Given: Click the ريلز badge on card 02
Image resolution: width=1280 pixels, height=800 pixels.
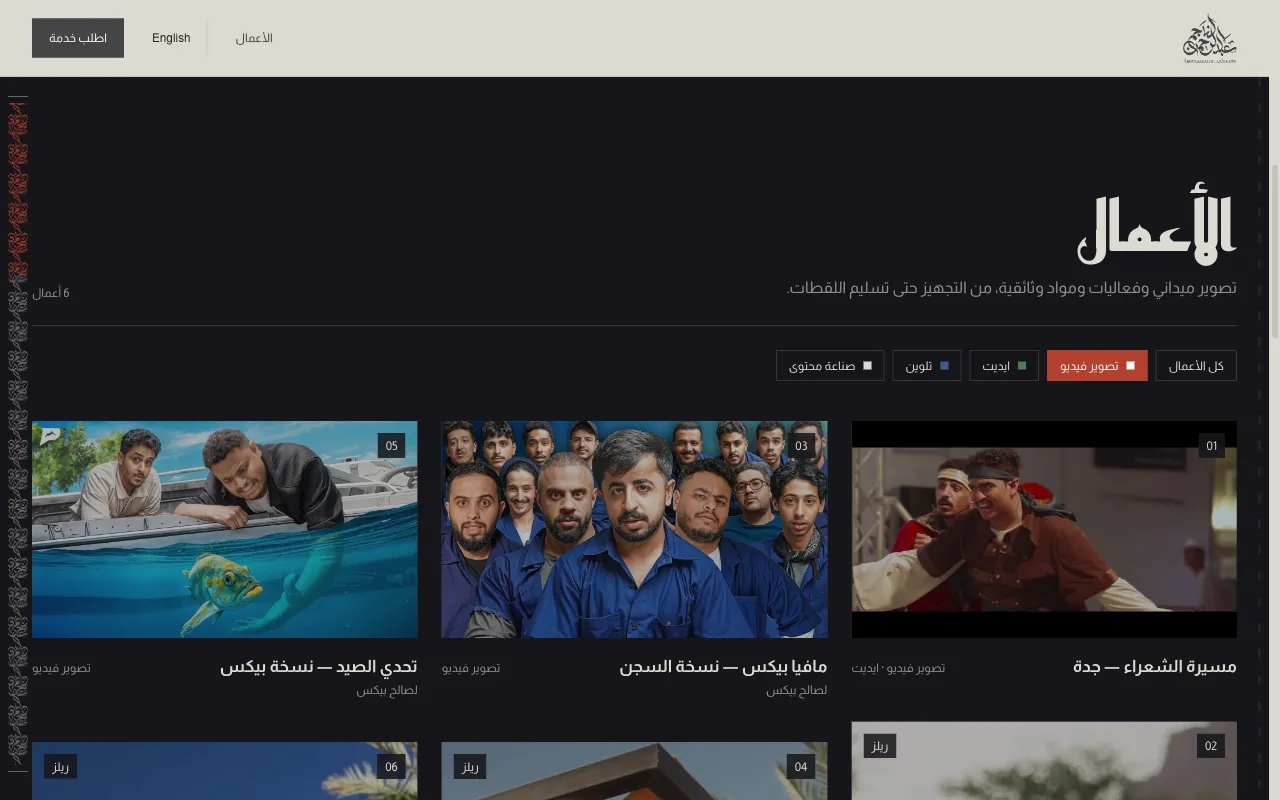Looking at the screenshot, I should click(x=880, y=746).
